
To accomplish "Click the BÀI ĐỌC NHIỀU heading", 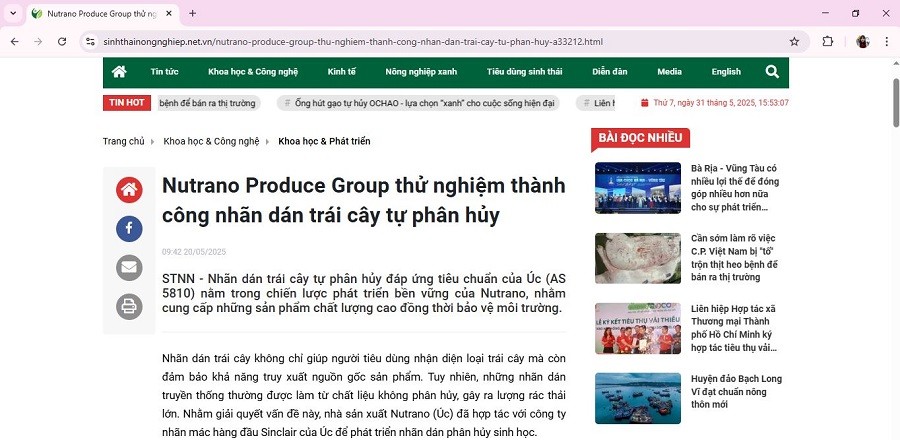I will 640,138.
